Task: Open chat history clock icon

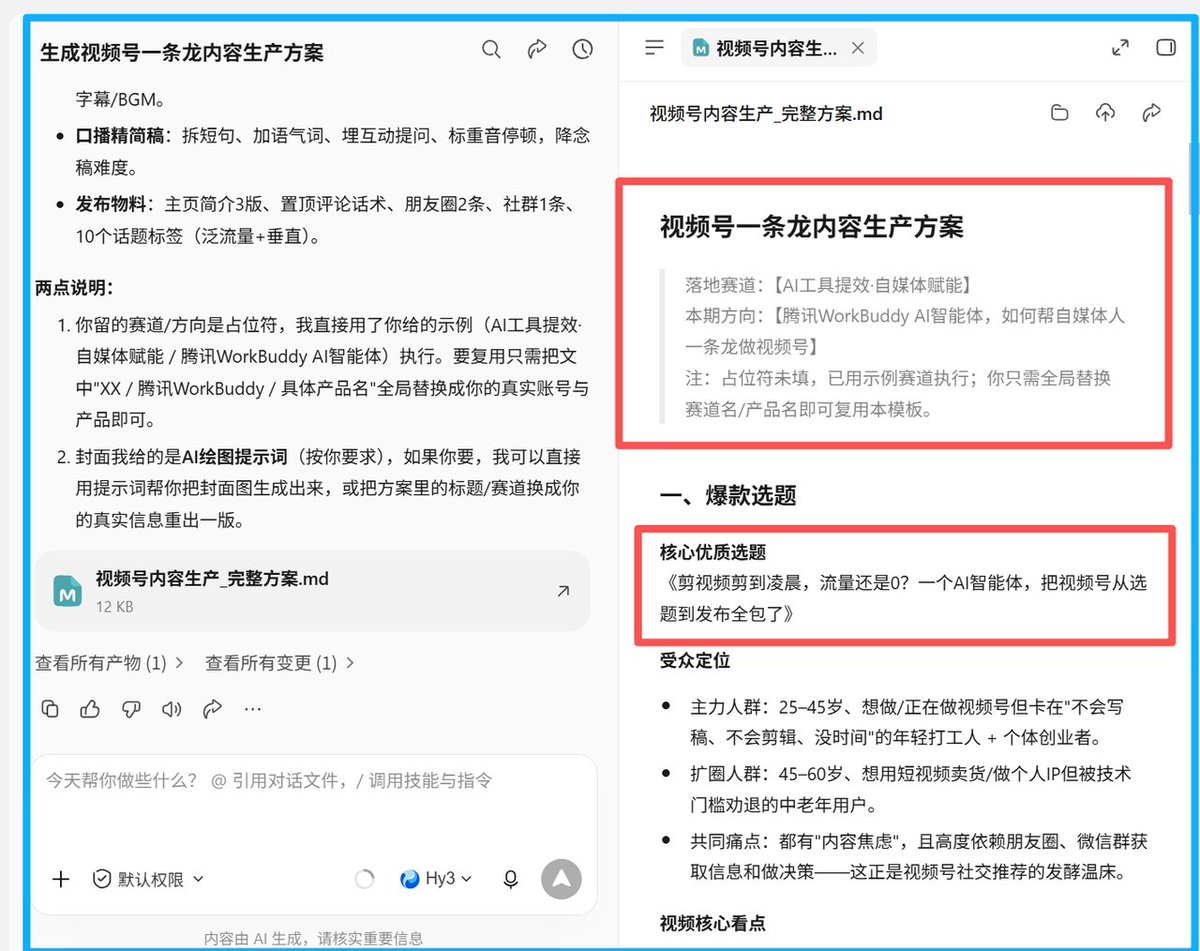Action: pyautogui.click(x=583, y=49)
